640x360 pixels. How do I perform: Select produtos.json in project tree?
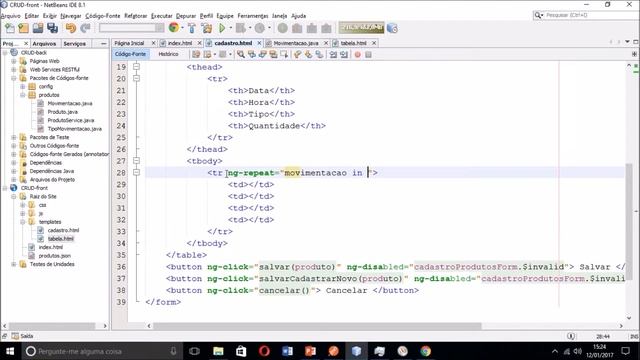55,256
